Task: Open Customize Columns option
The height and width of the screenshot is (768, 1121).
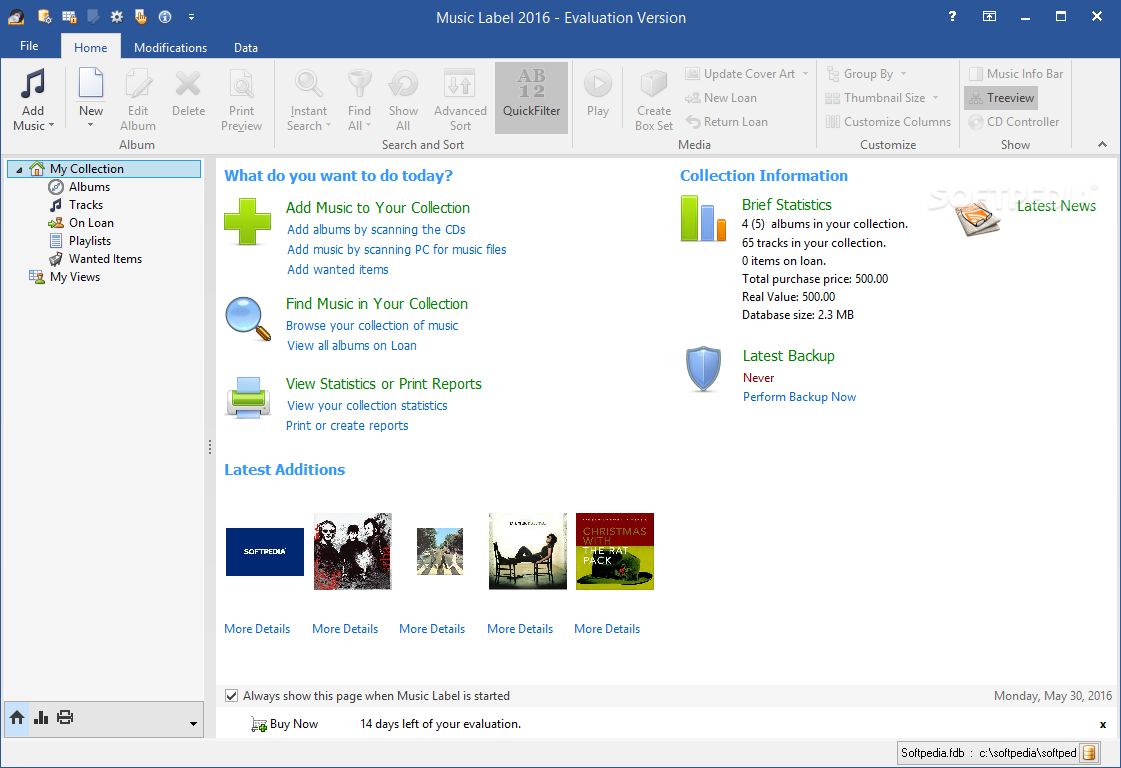Action: [889, 122]
